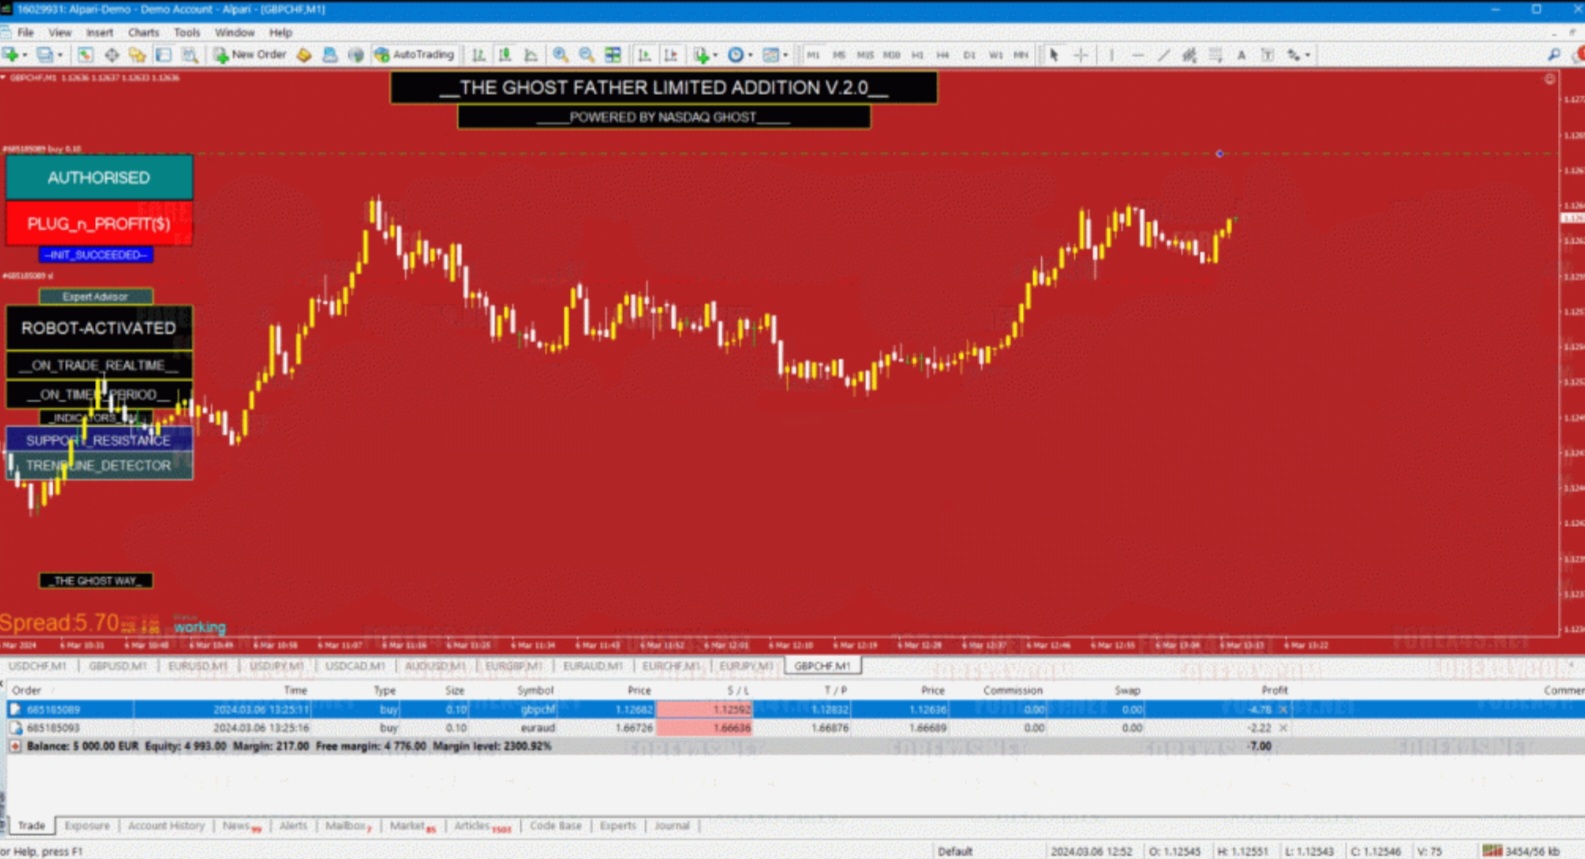Open the Indicators list icon
The height and width of the screenshot is (859, 1585).
coord(702,55)
